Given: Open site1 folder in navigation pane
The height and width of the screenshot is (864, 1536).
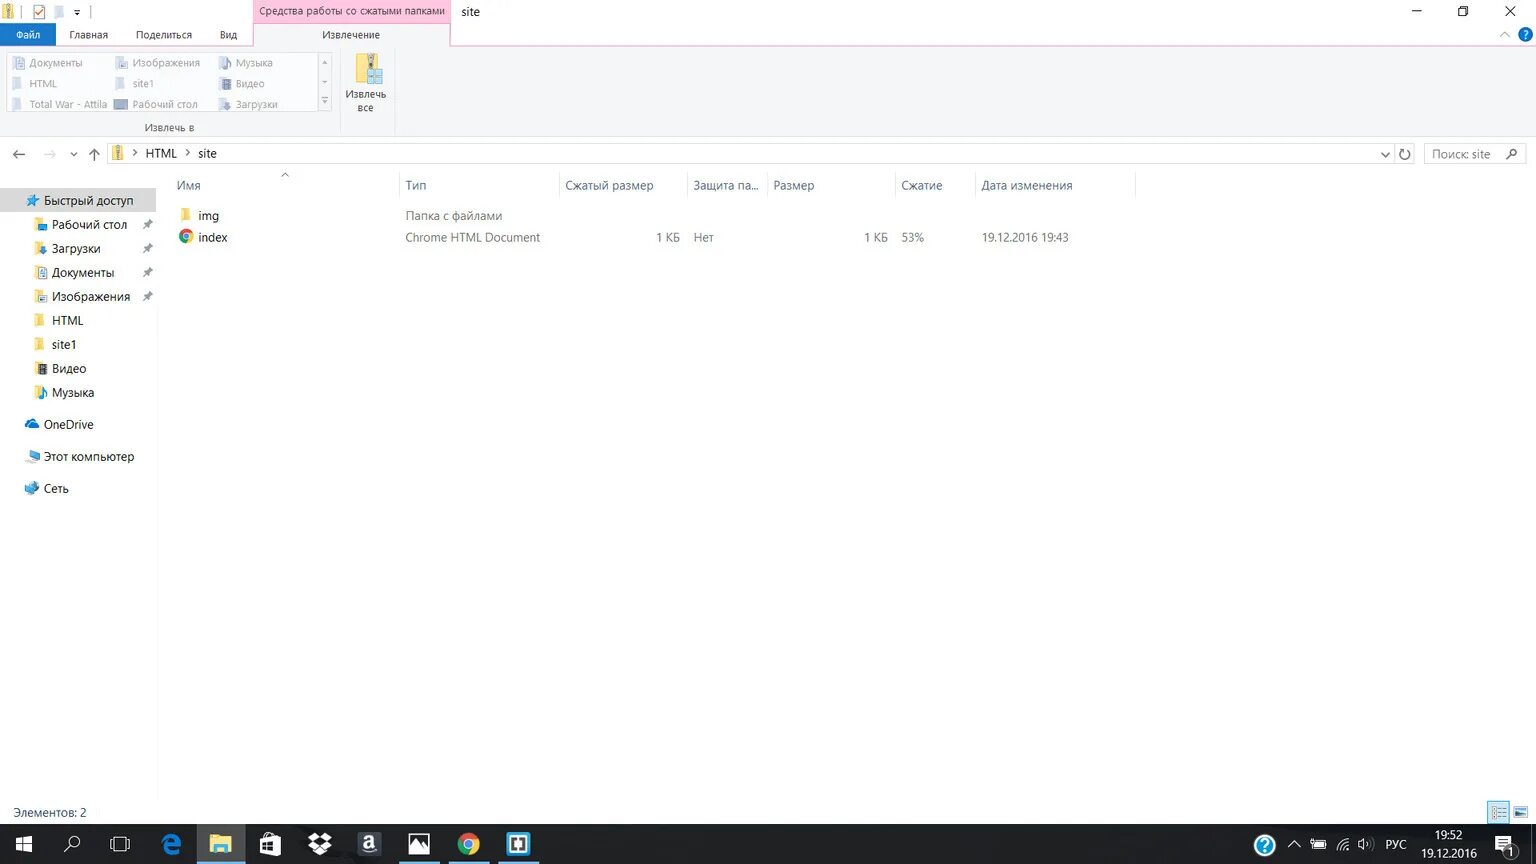Looking at the screenshot, I should click(64, 345).
